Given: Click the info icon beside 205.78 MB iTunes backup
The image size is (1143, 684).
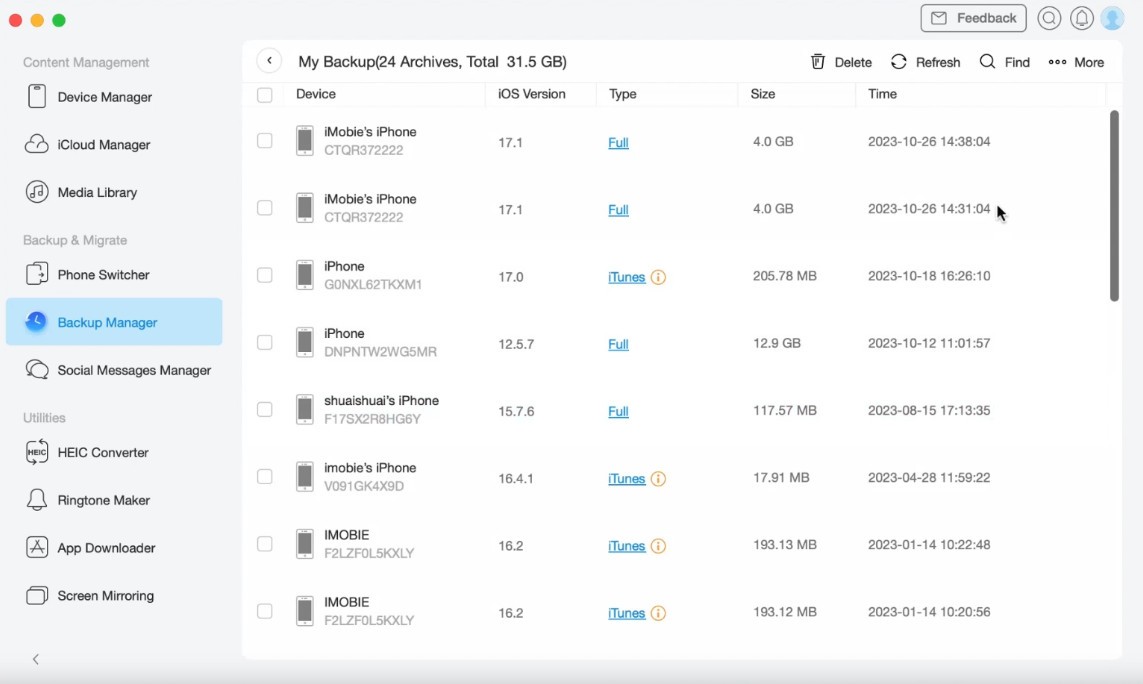Looking at the screenshot, I should (x=658, y=277).
